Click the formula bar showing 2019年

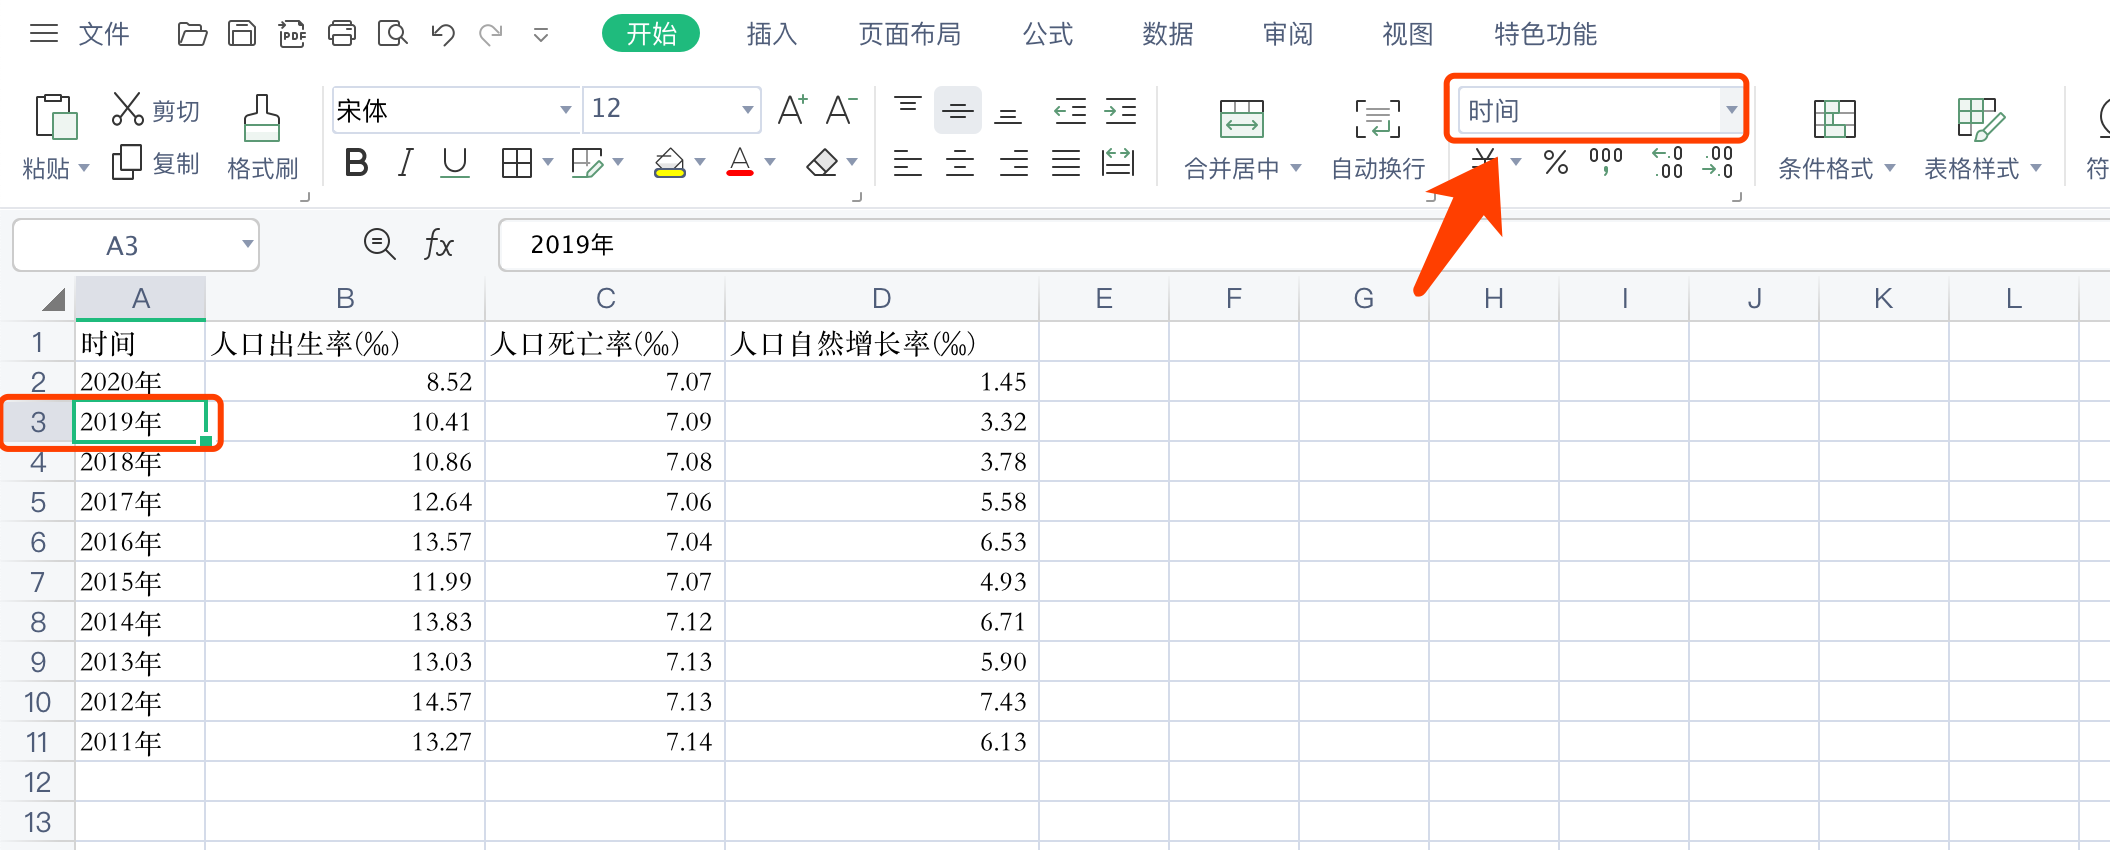coord(1303,245)
